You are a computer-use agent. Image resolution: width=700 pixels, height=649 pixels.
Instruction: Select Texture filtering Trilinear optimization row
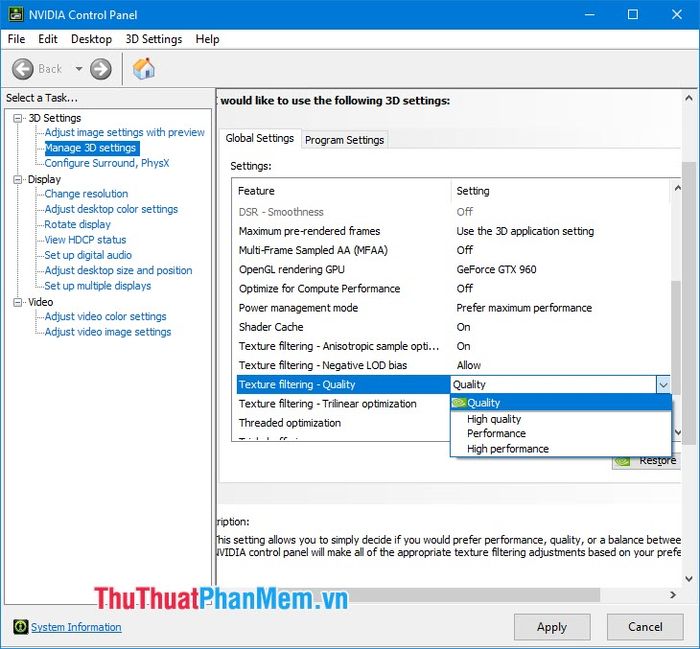342,404
